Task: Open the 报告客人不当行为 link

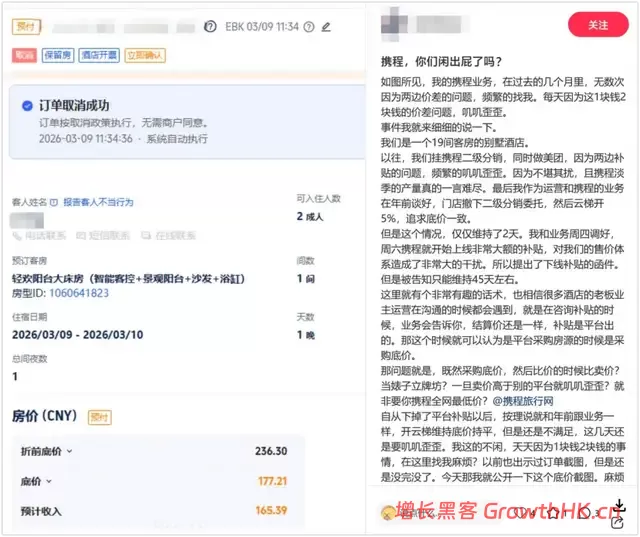Action: click(98, 202)
